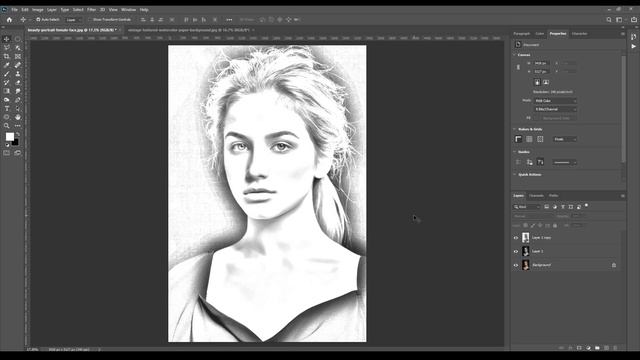Collapse the Rulers & Grids section
640x360 pixels.
click(x=515, y=129)
